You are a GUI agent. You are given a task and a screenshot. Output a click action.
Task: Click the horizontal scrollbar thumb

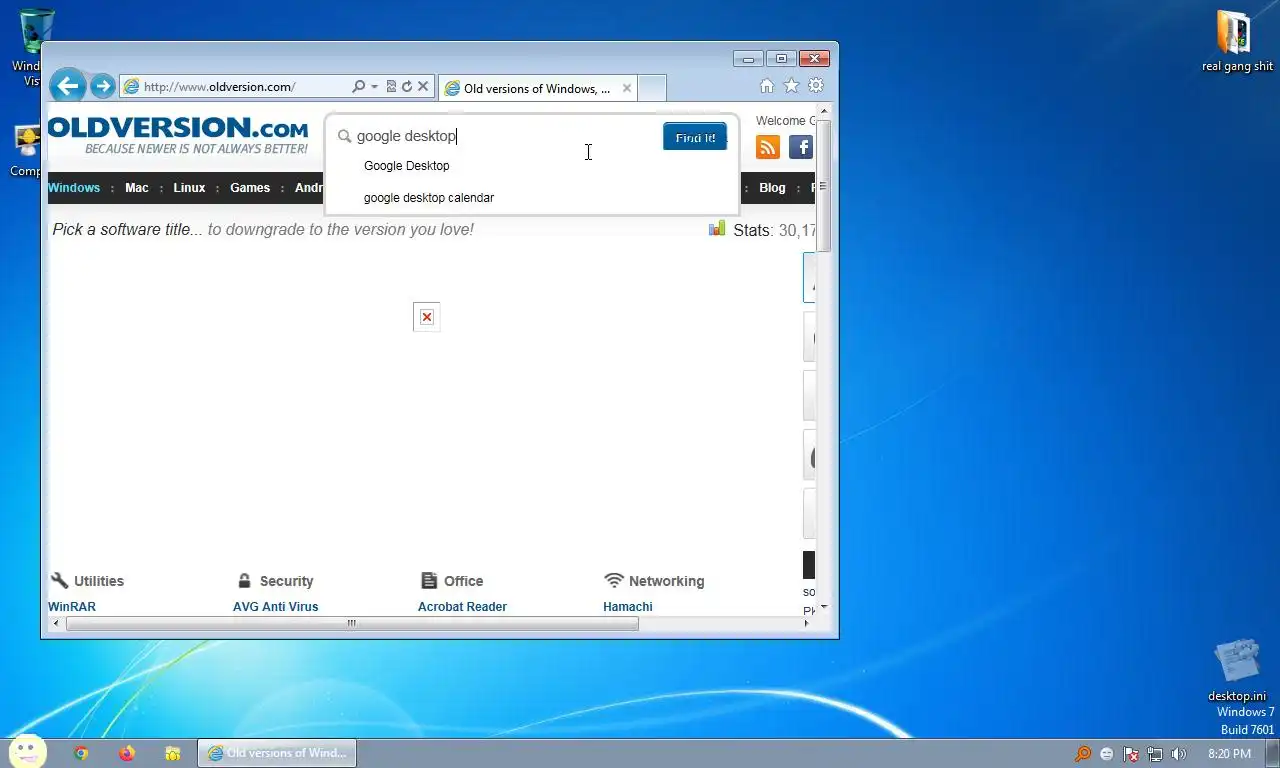click(x=352, y=624)
